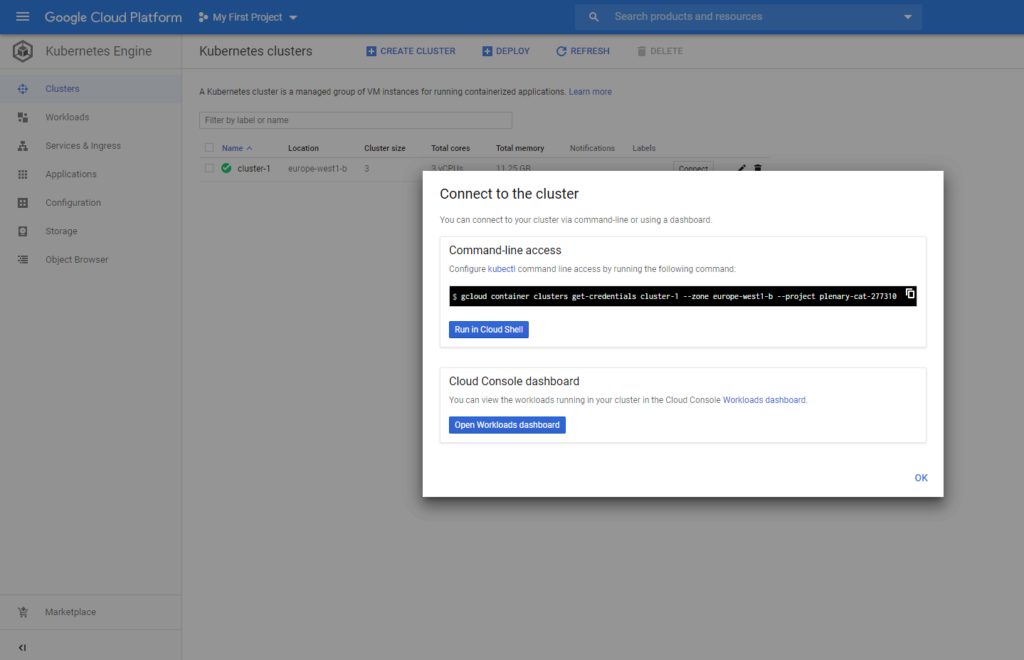Viewport: 1024px width, 660px height.
Task: Open the main hamburger navigation menu
Action: (x=22, y=17)
